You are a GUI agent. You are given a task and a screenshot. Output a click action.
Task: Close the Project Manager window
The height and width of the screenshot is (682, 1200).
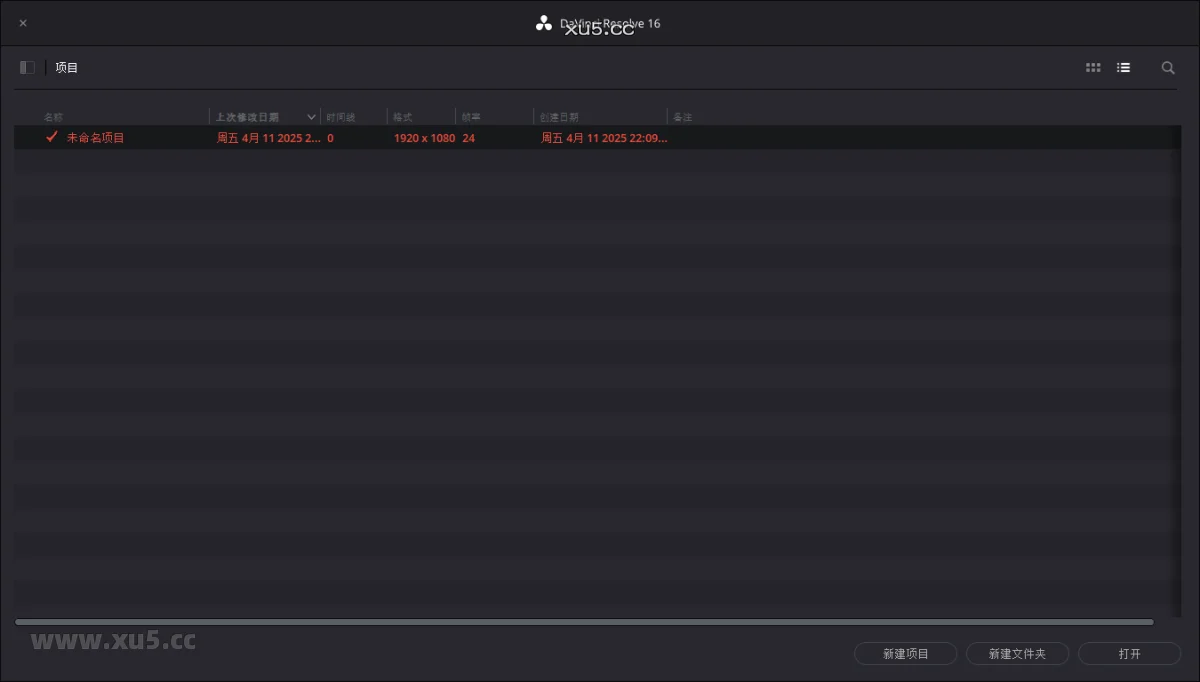point(23,23)
